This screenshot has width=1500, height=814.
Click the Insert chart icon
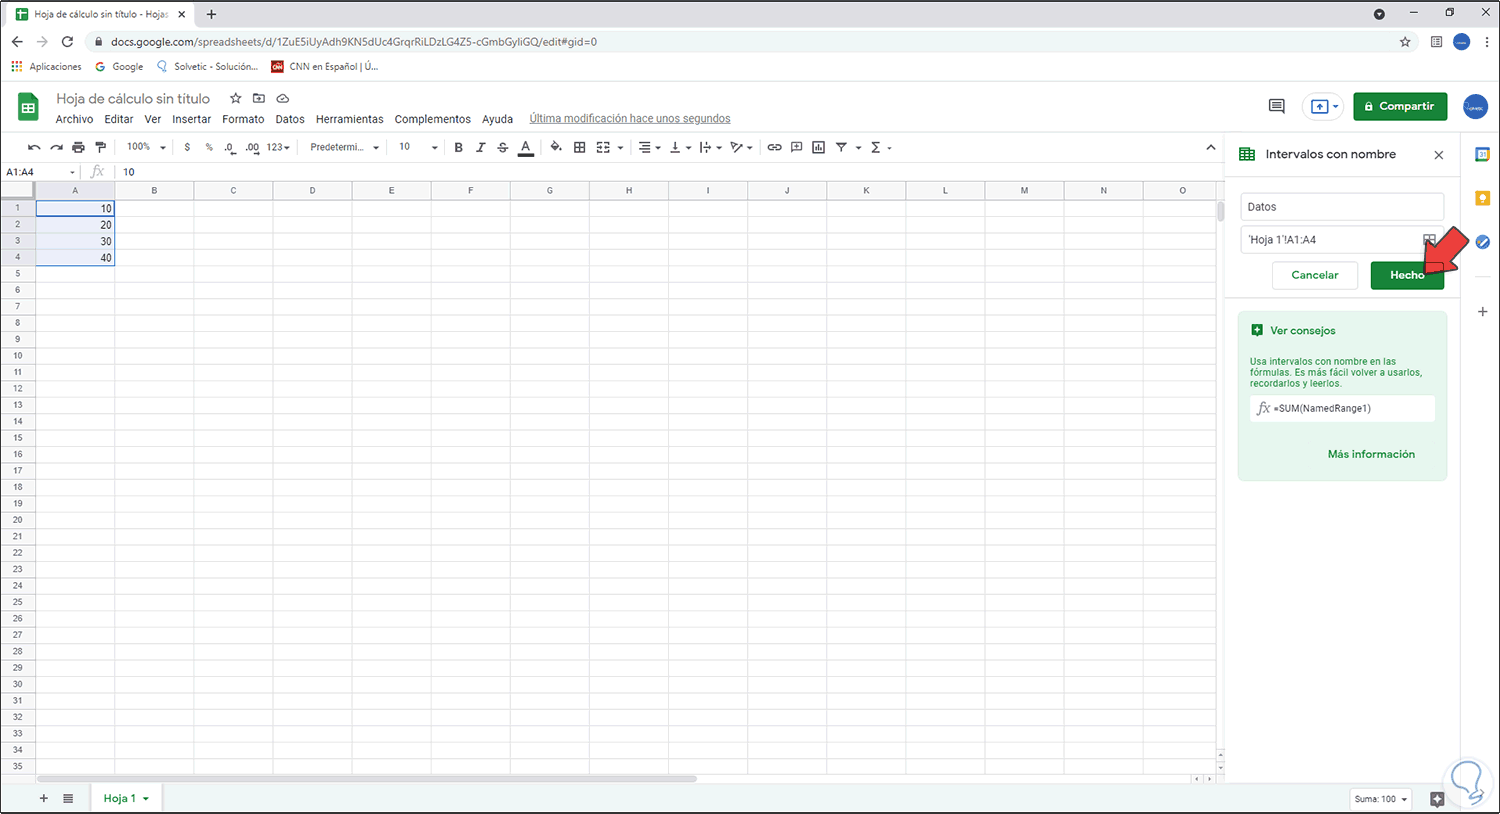coord(818,147)
